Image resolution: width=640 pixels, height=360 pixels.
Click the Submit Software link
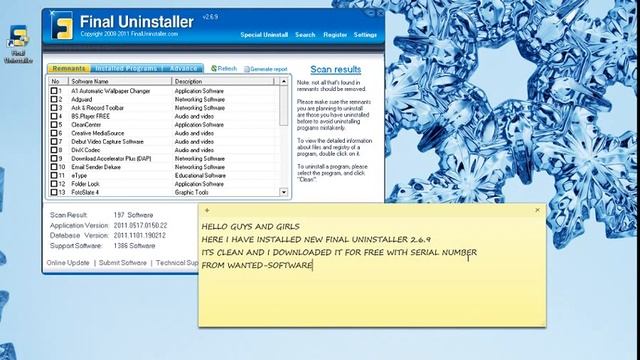pyautogui.click(x=122, y=263)
